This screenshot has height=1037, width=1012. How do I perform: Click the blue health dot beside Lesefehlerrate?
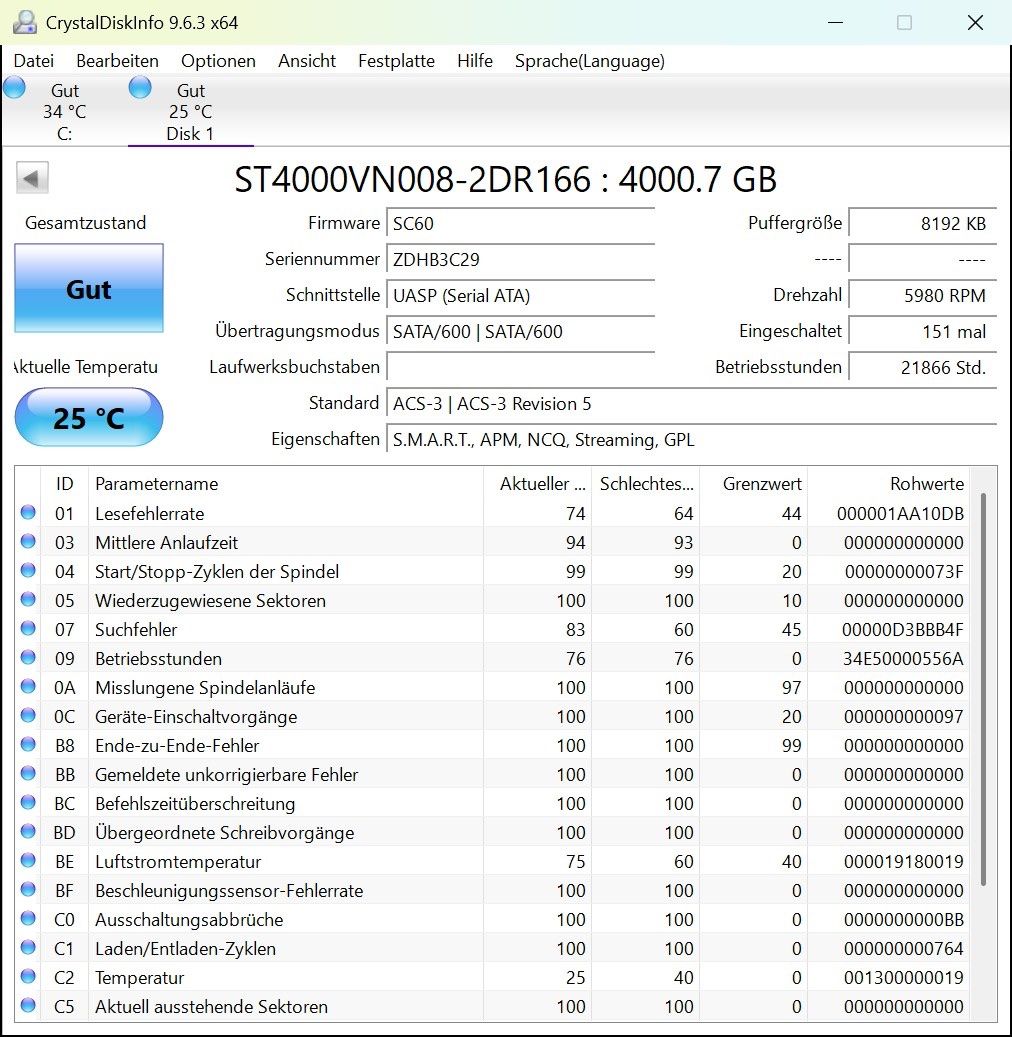pos(28,513)
